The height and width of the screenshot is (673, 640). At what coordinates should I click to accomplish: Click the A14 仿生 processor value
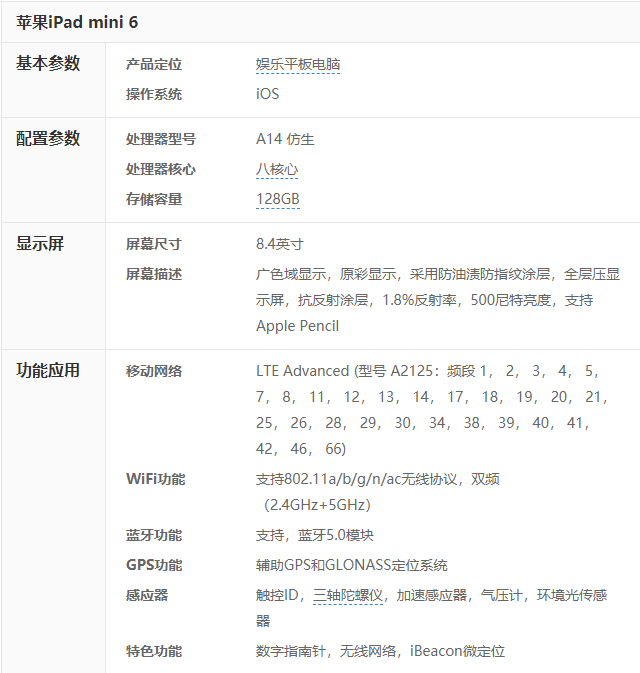point(285,139)
